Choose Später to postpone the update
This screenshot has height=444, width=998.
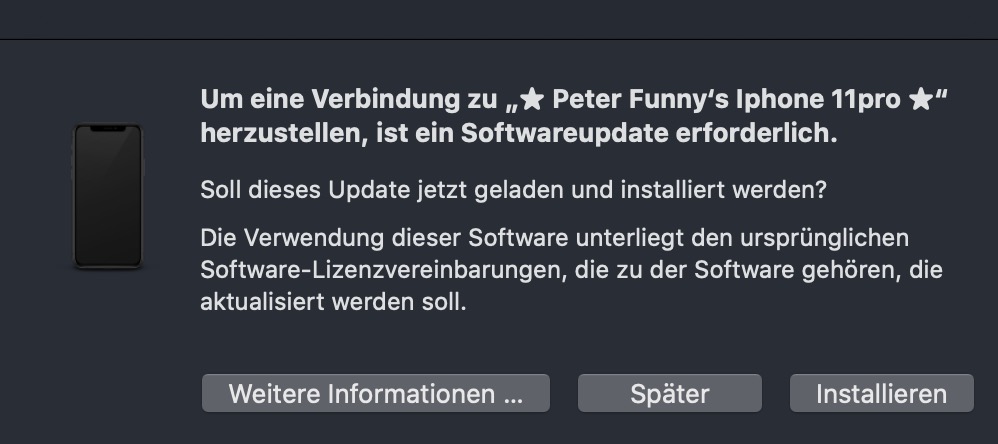(669, 393)
